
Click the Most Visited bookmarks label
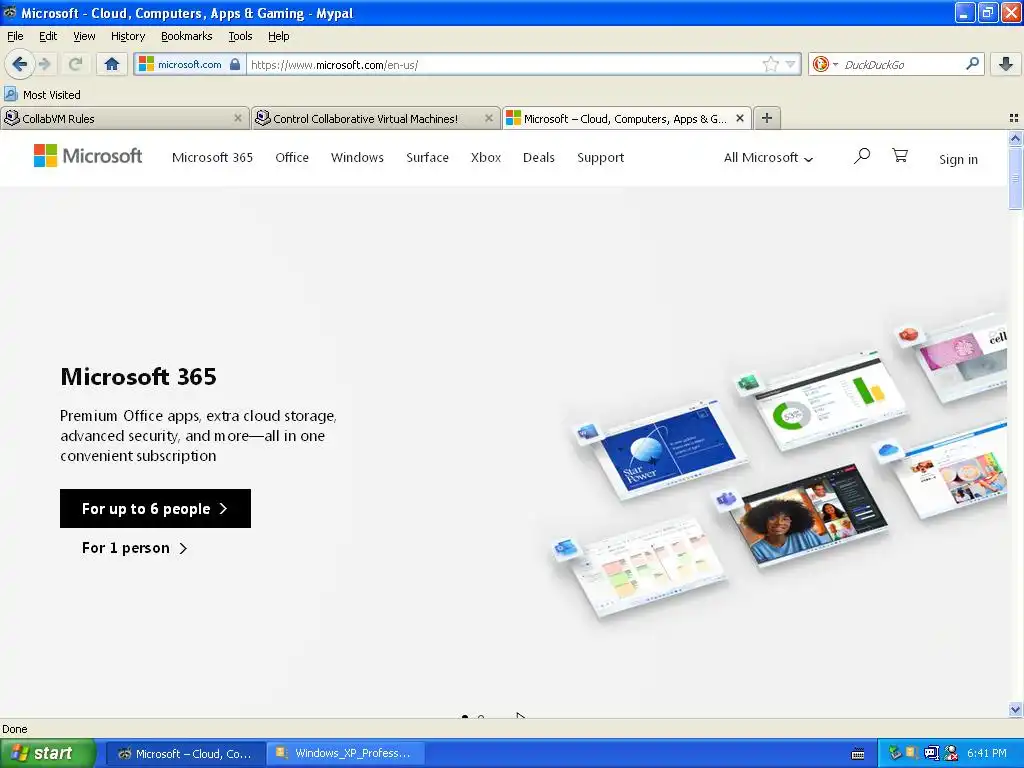tap(52, 95)
